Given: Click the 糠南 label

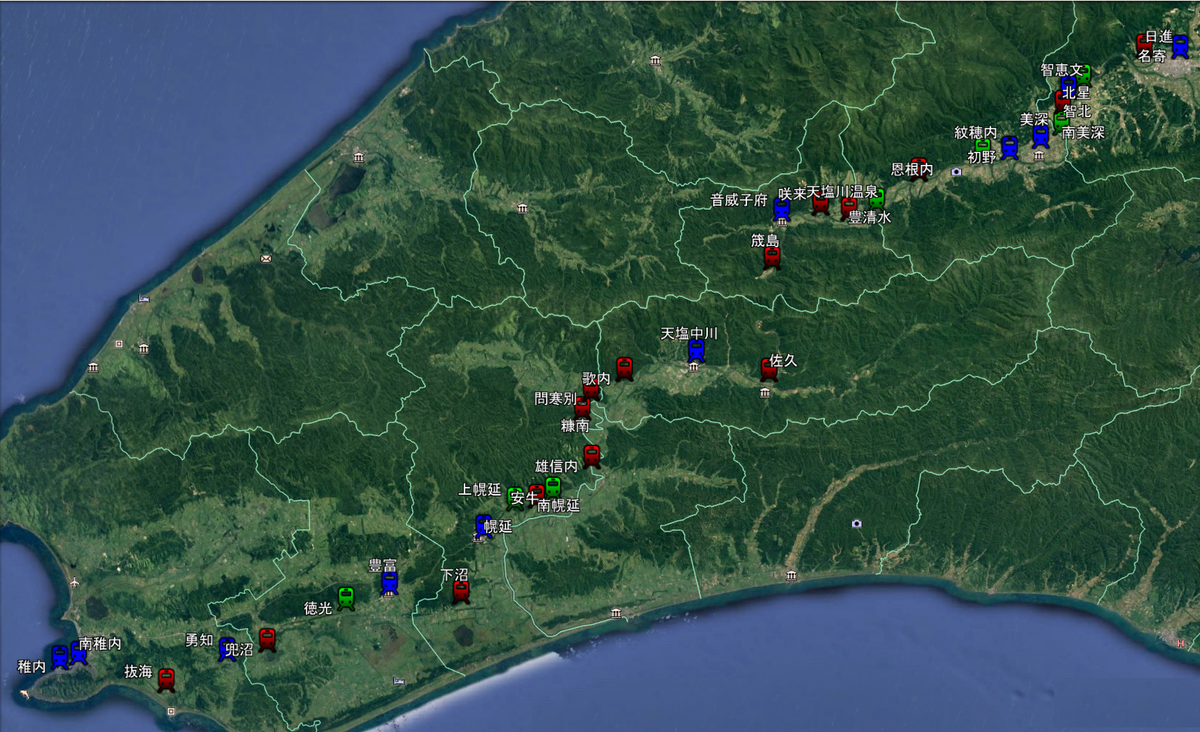Looking at the screenshot, I should point(575,425).
